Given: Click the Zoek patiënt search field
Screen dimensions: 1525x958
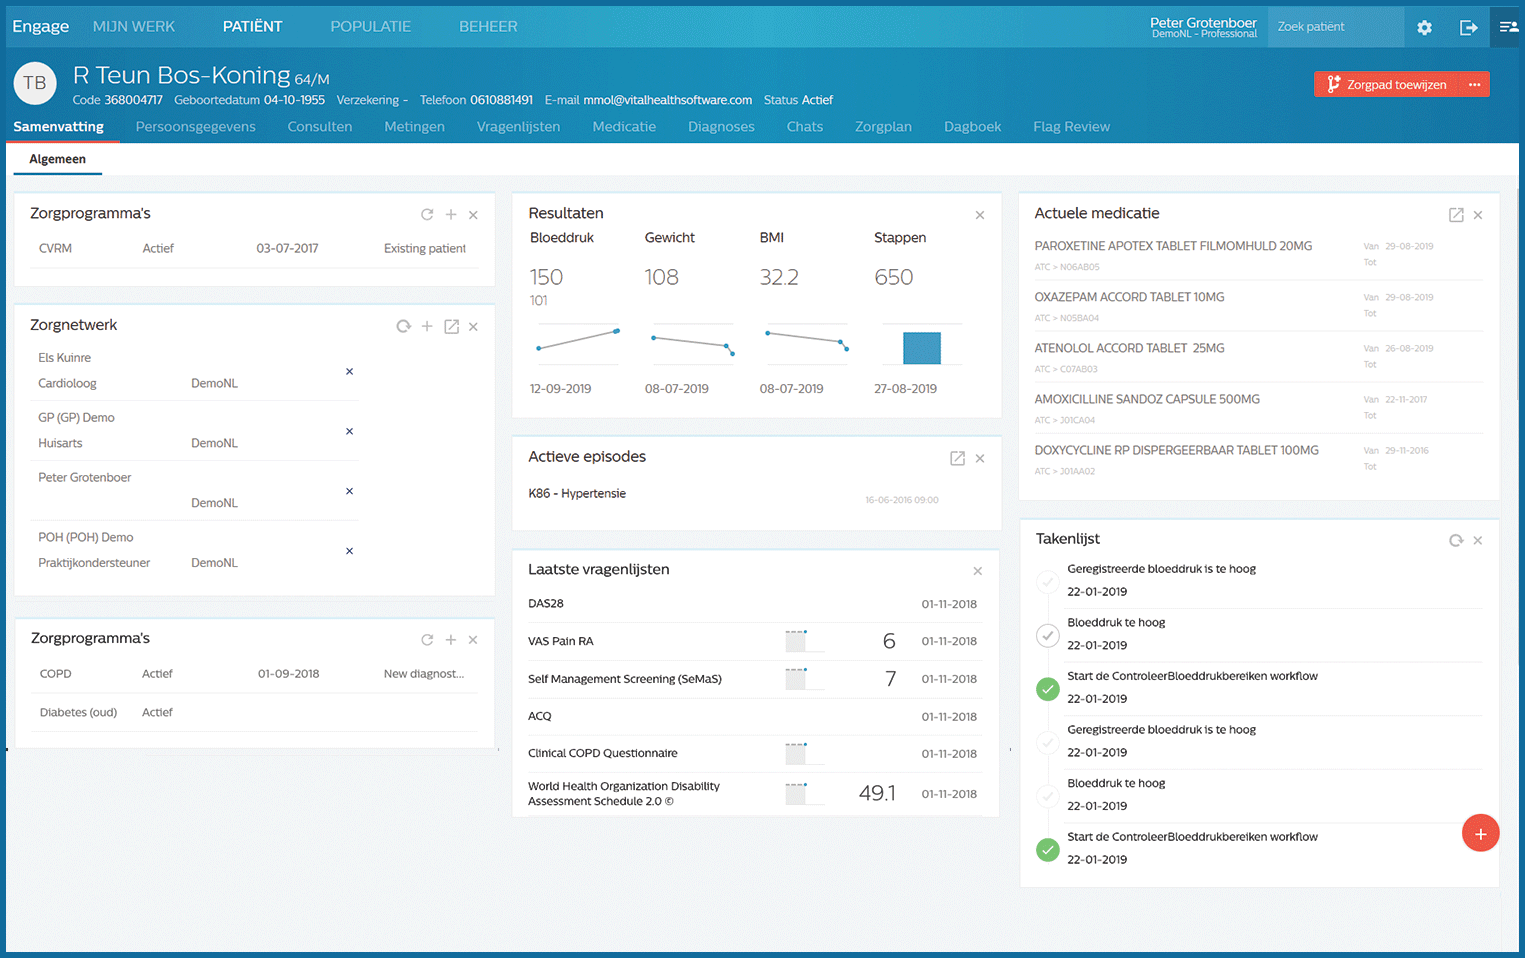Looking at the screenshot, I should point(1334,27).
